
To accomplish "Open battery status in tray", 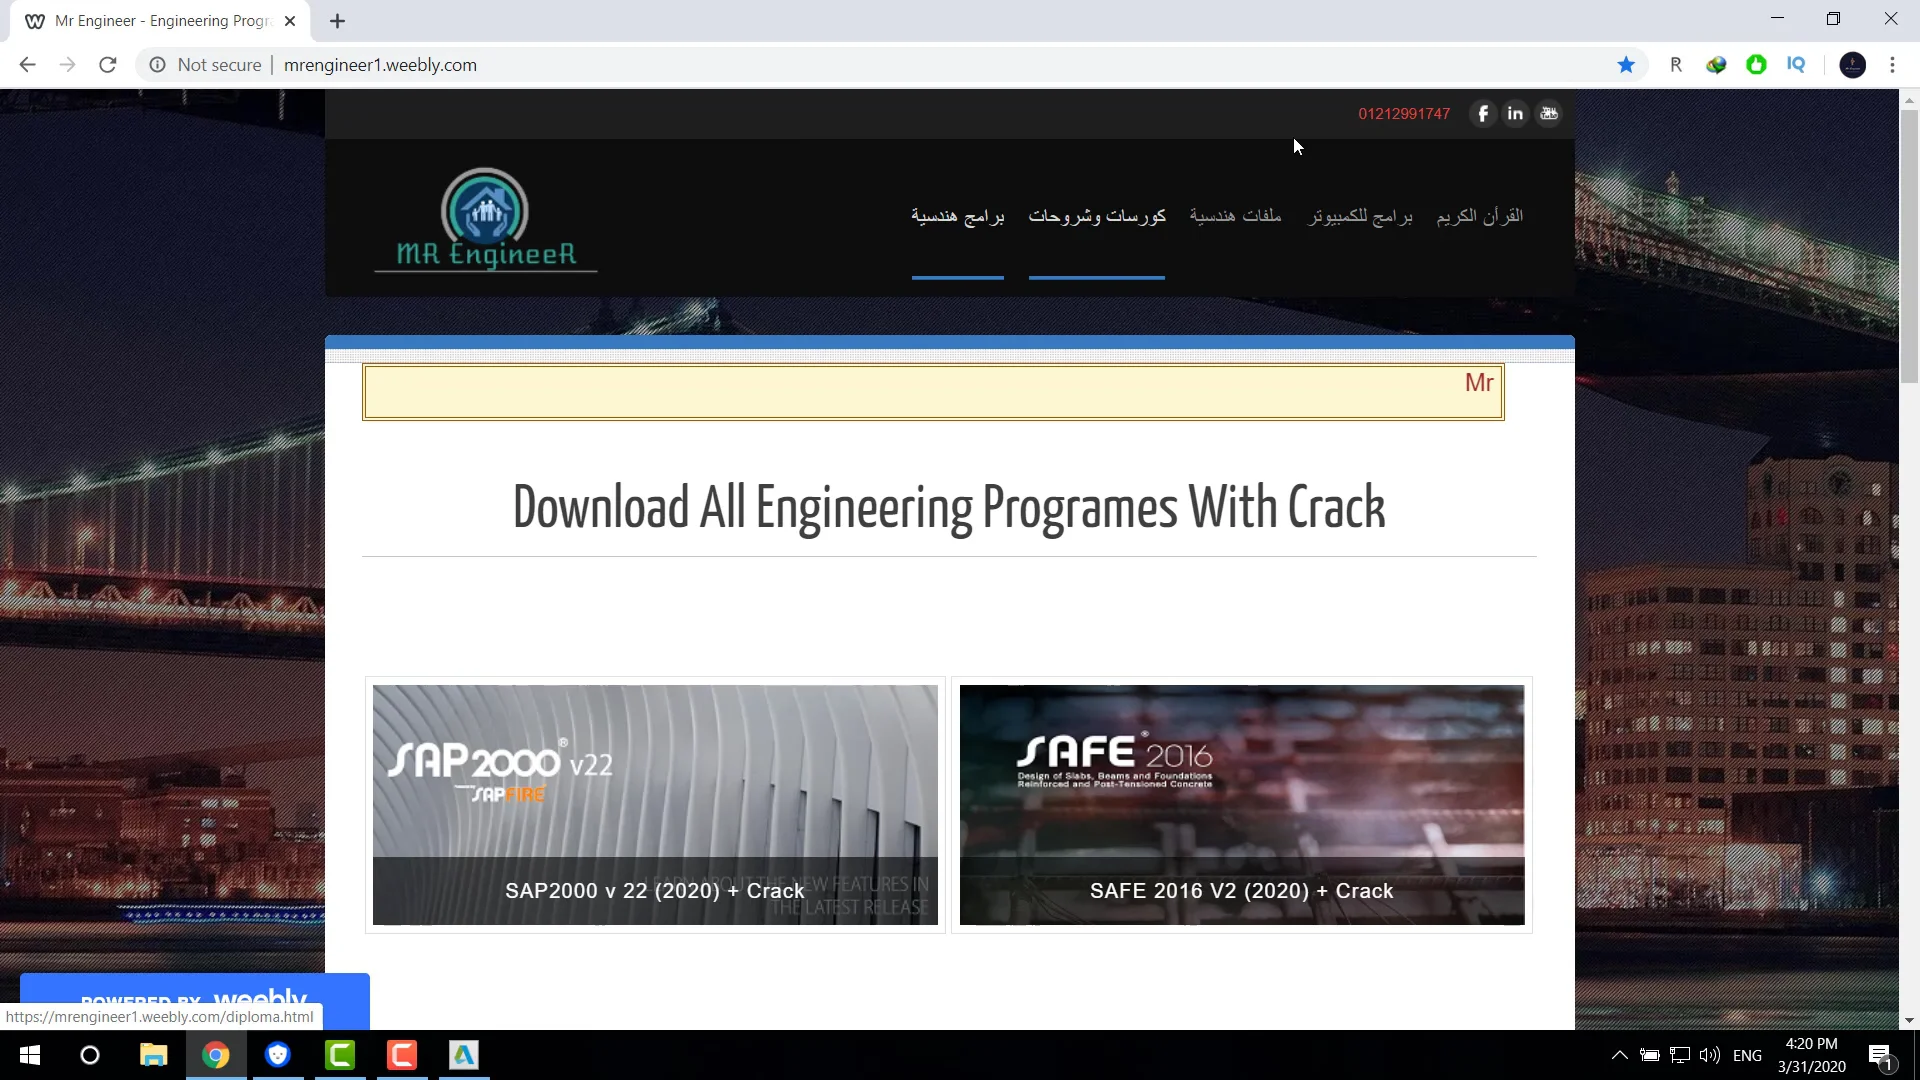I will (1650, 1055).
